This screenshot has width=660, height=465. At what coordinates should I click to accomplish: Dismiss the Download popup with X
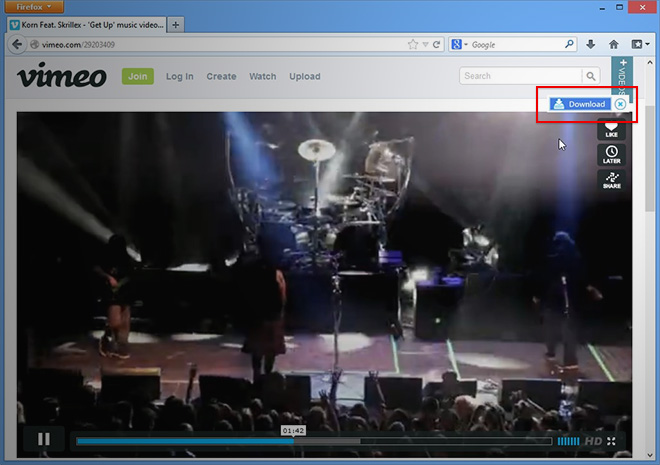tap(620, 104)
